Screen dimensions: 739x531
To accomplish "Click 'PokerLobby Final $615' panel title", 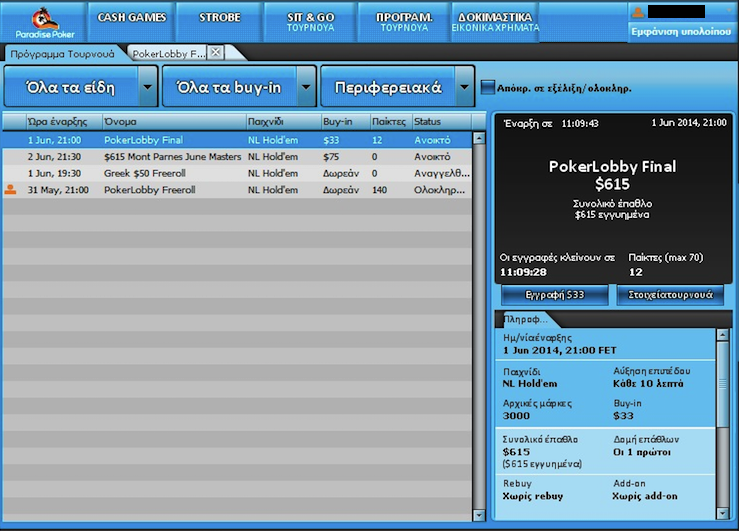I will pyautogui.click(x=612, y=175).
